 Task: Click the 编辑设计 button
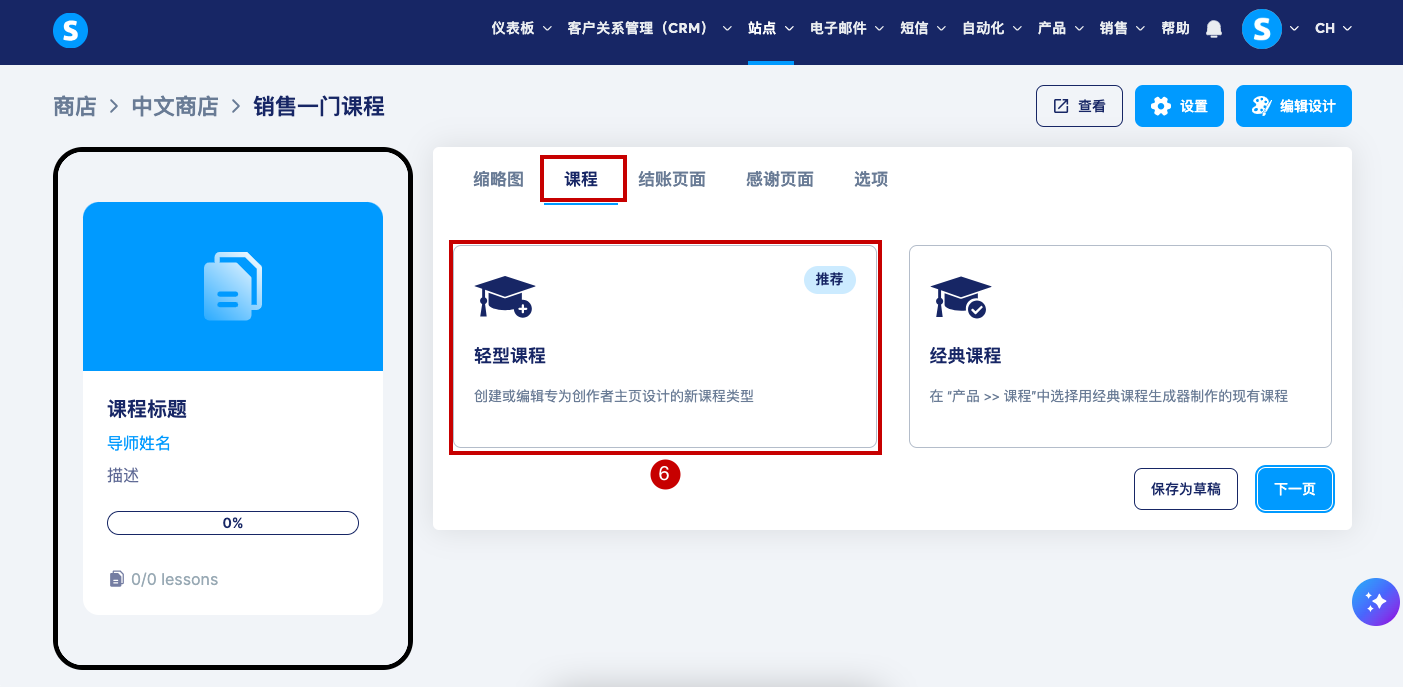tap(1294, 106)
